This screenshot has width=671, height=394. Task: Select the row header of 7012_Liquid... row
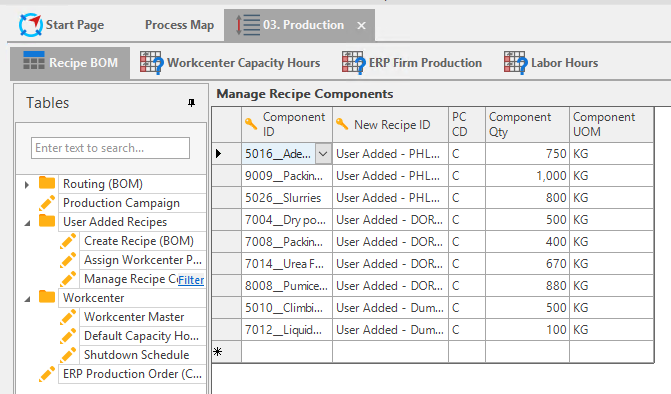(227, 330)
